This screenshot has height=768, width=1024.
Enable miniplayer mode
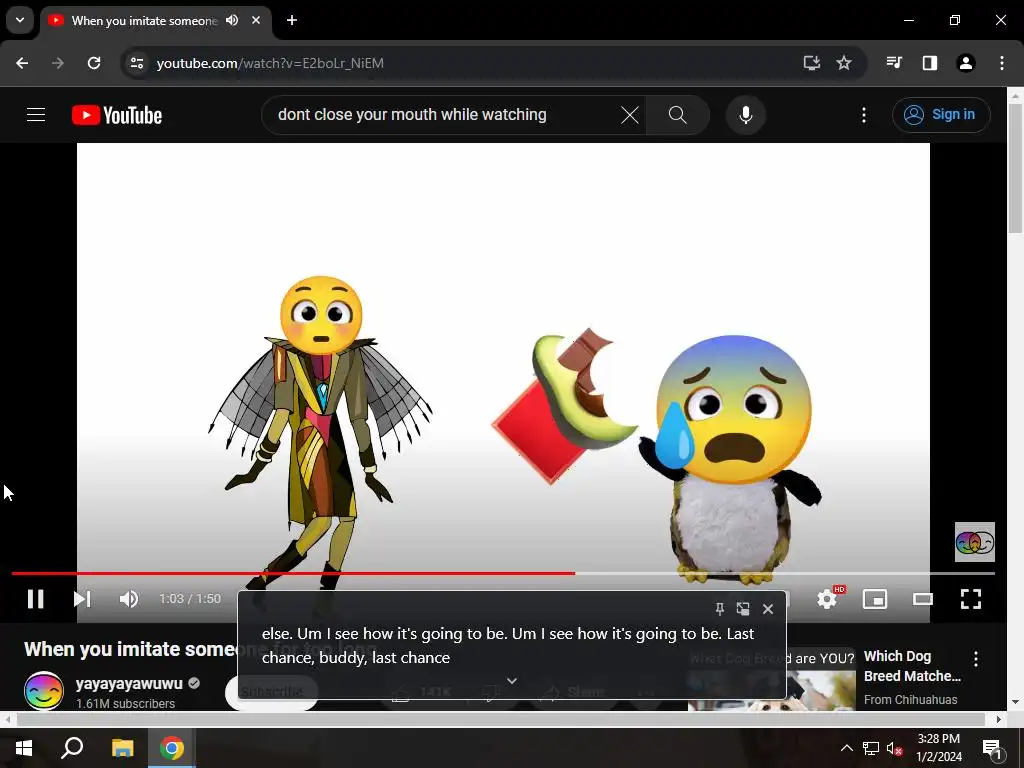point(875,599)
